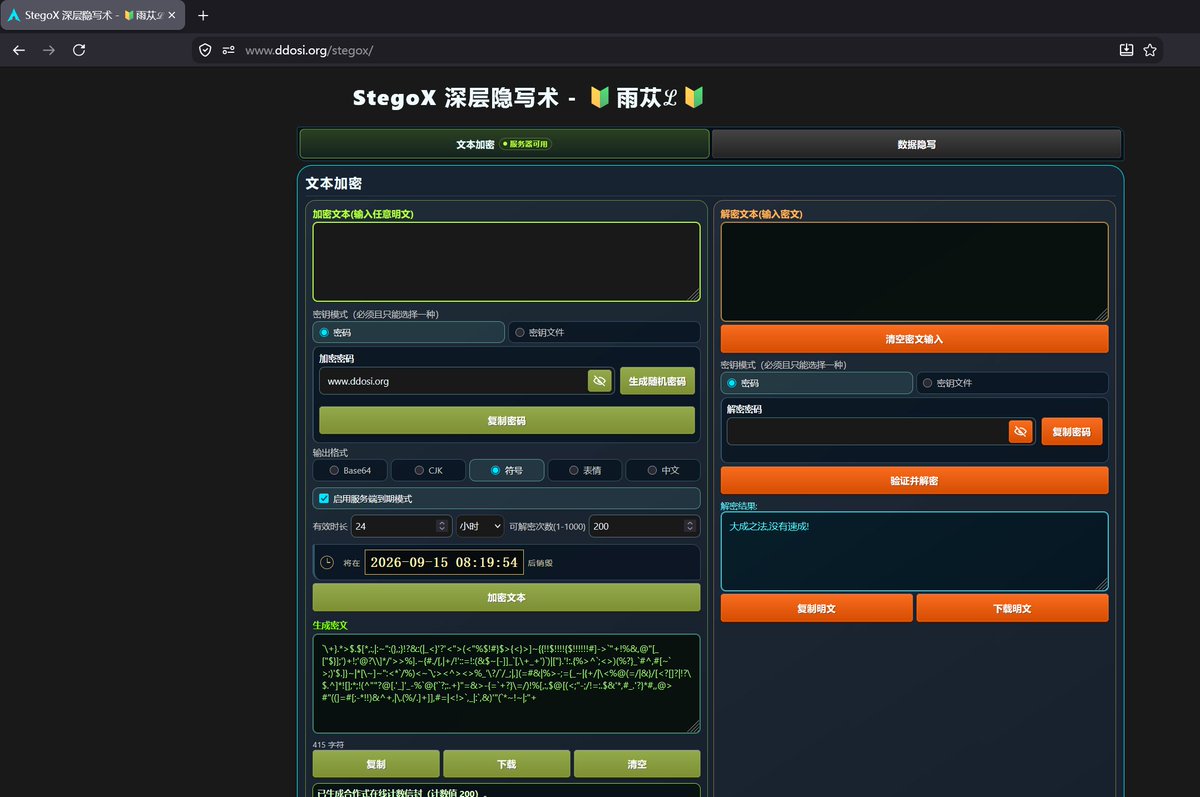The image size is (1200, 797).
Task: Bookmark this page with the star icon
Action: [1150, 50]
